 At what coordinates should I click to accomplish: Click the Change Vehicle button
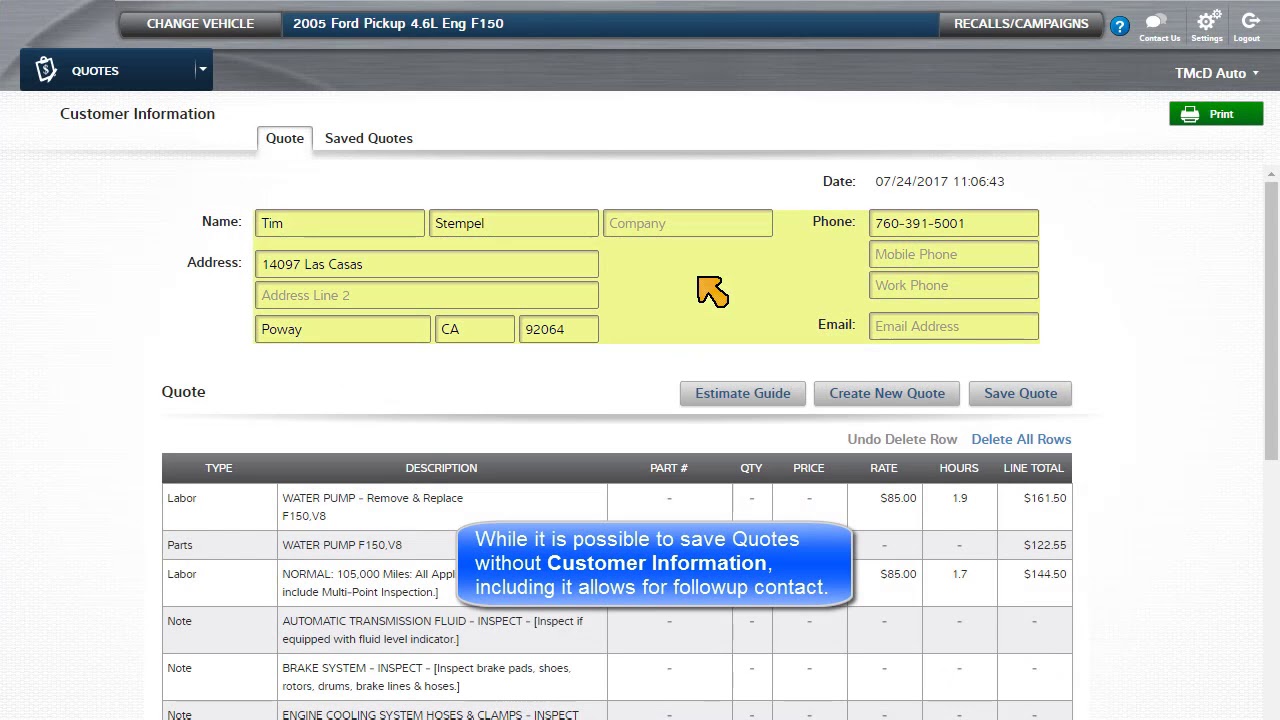tap(200, 23)
